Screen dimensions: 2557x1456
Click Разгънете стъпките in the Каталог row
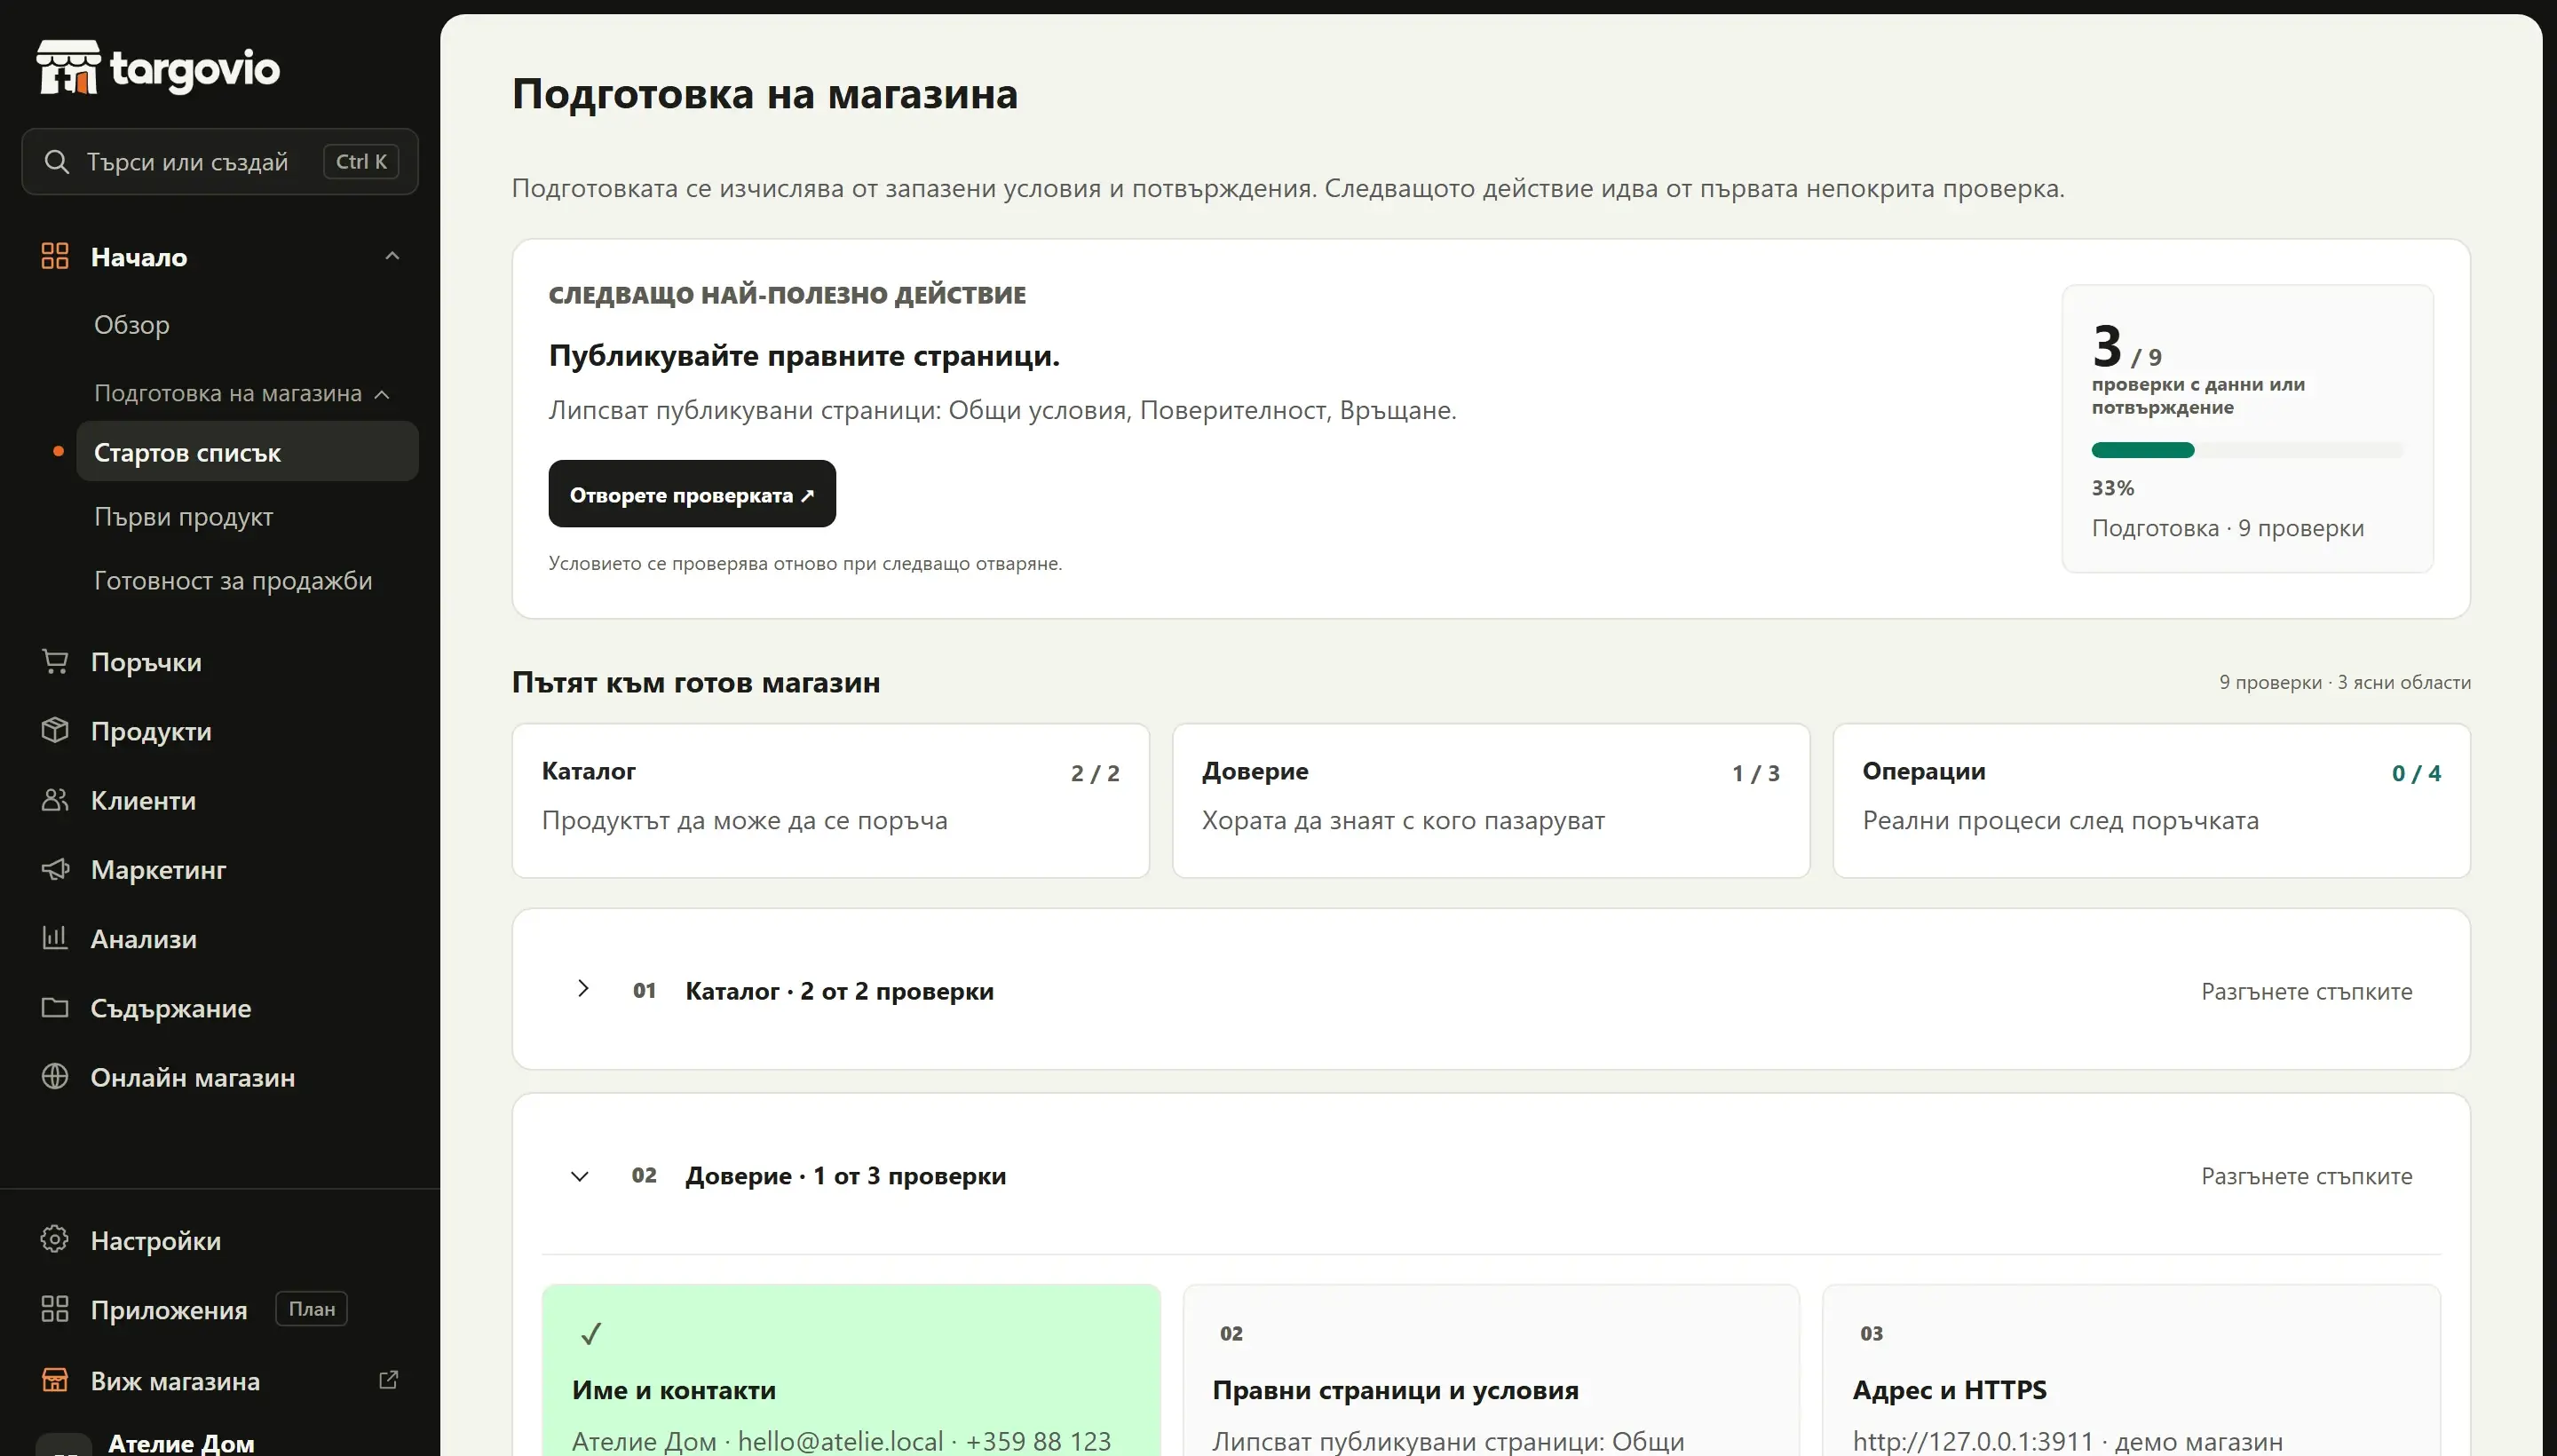tap(2306, 991)
